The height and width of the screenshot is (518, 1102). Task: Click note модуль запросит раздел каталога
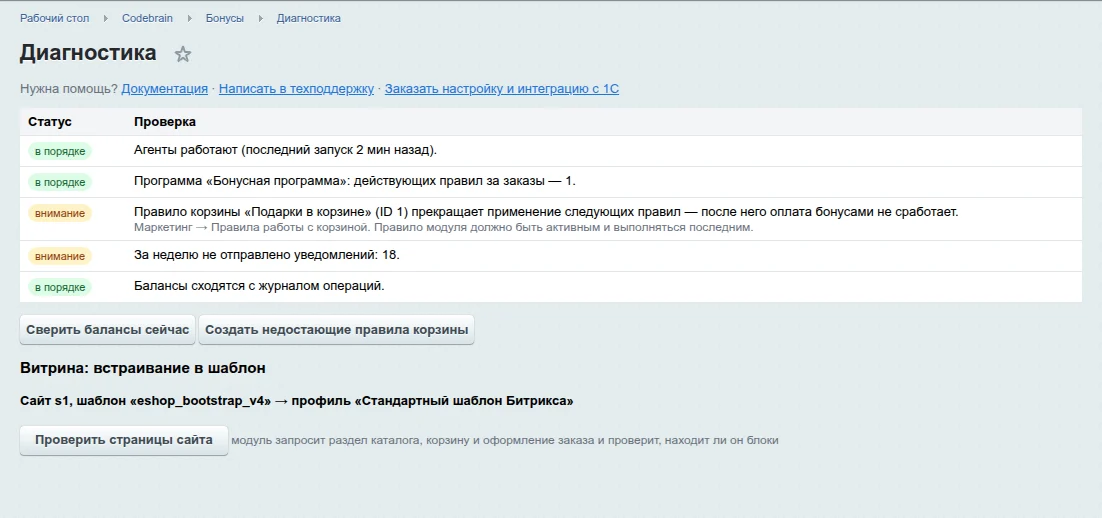[505, 441]
